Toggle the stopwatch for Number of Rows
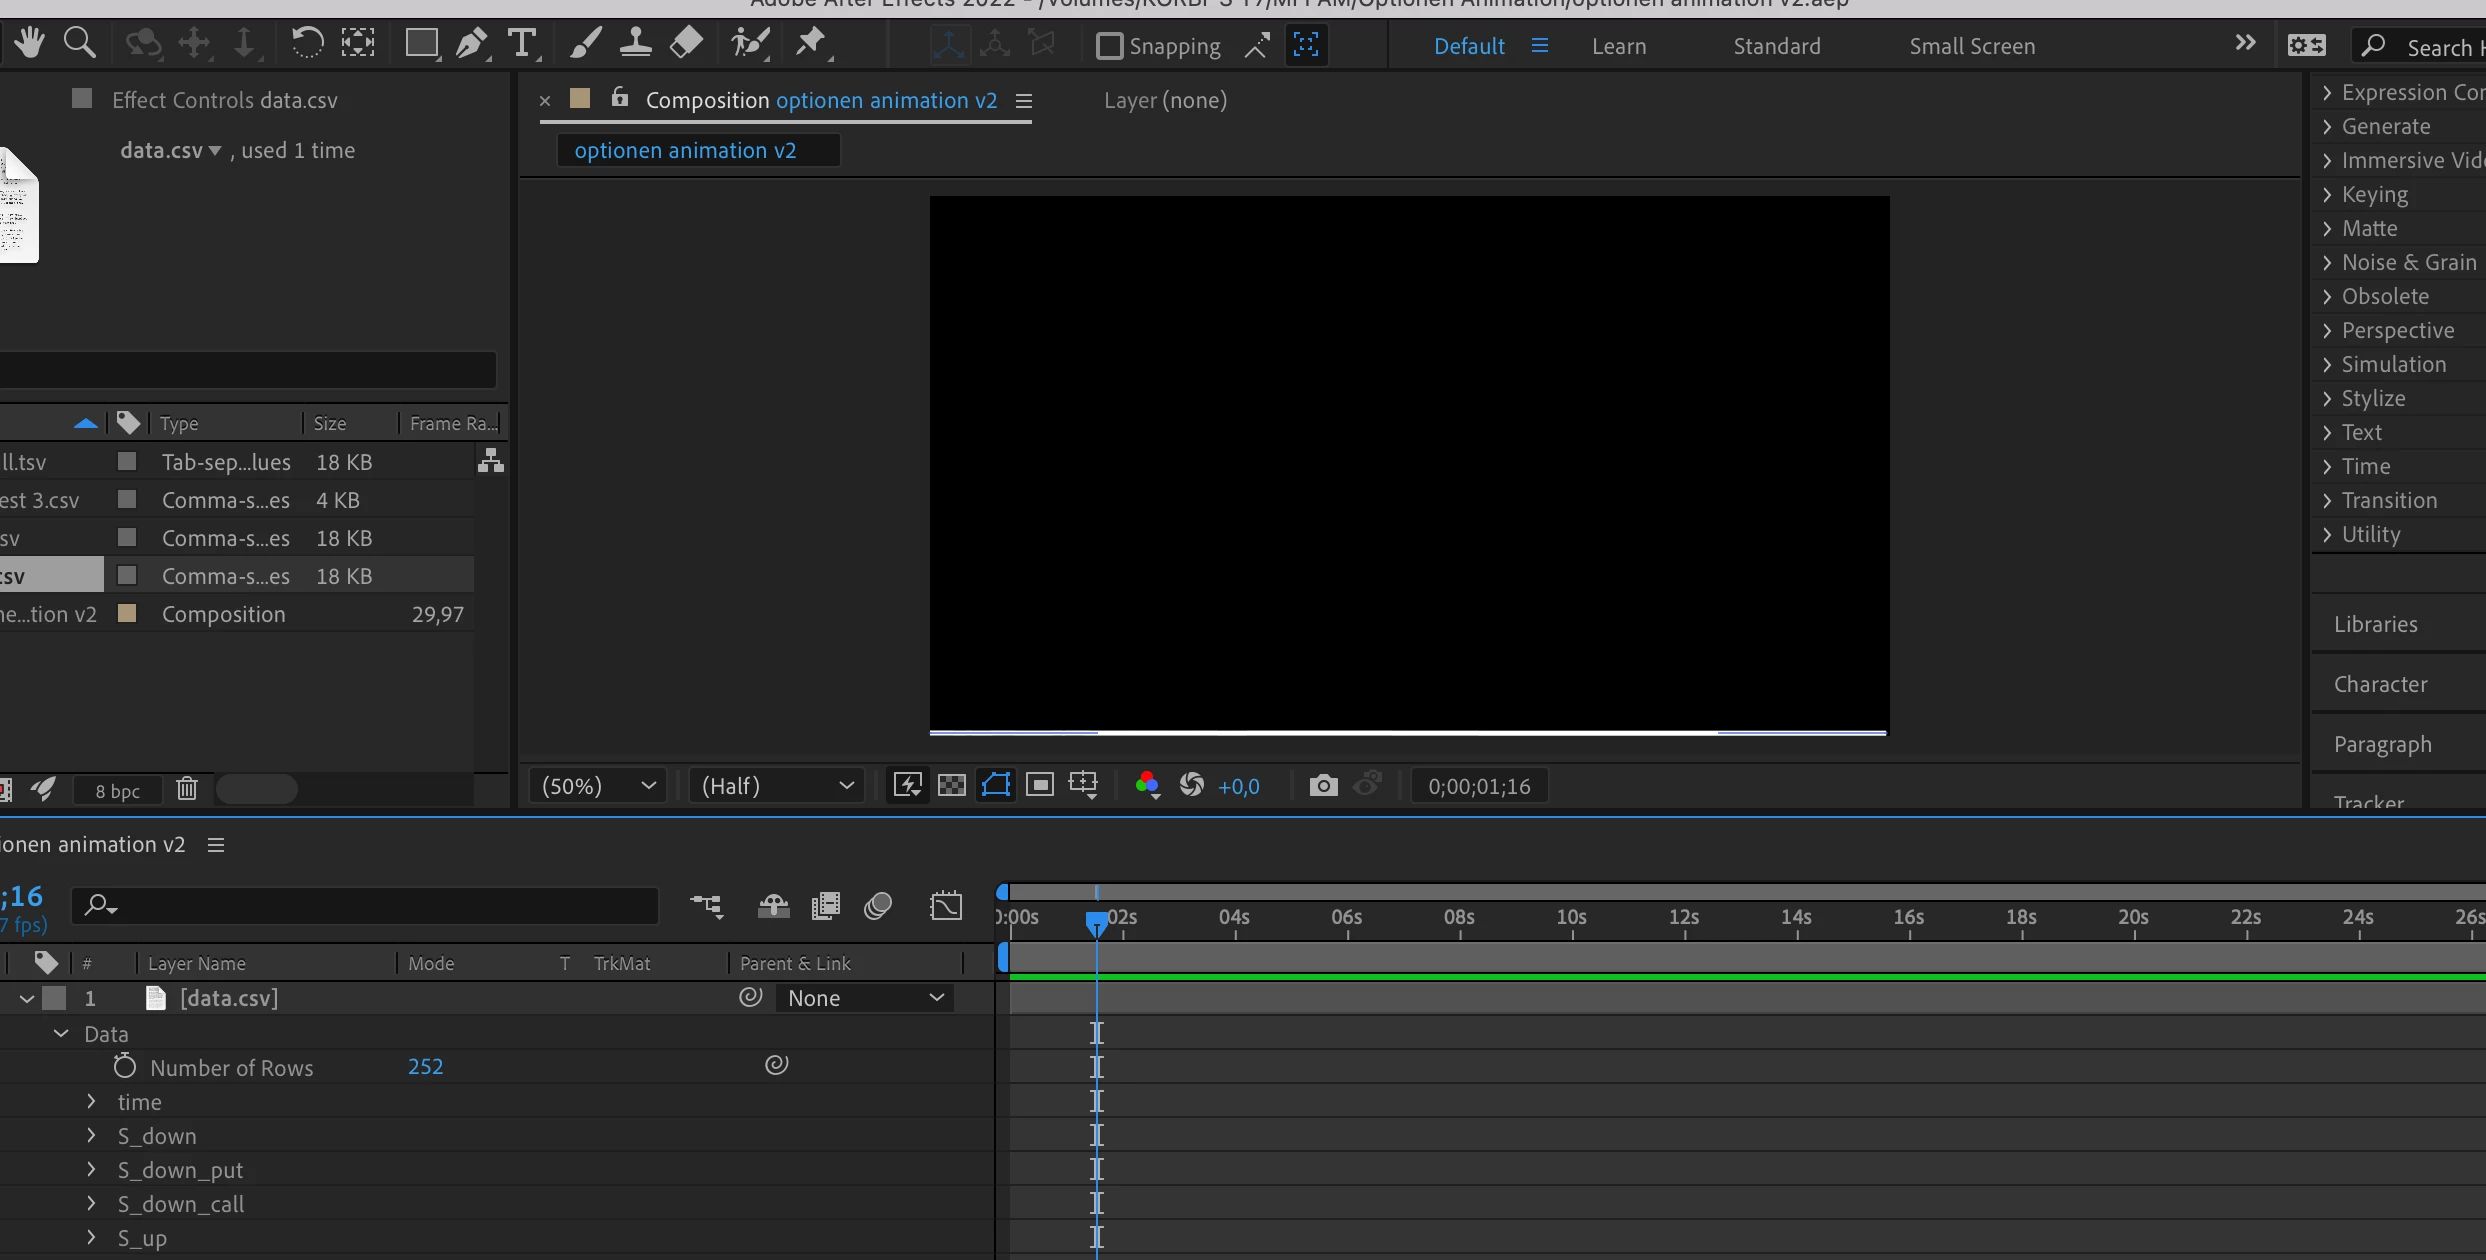The image size is (2486, 1260). point(124,1066)
